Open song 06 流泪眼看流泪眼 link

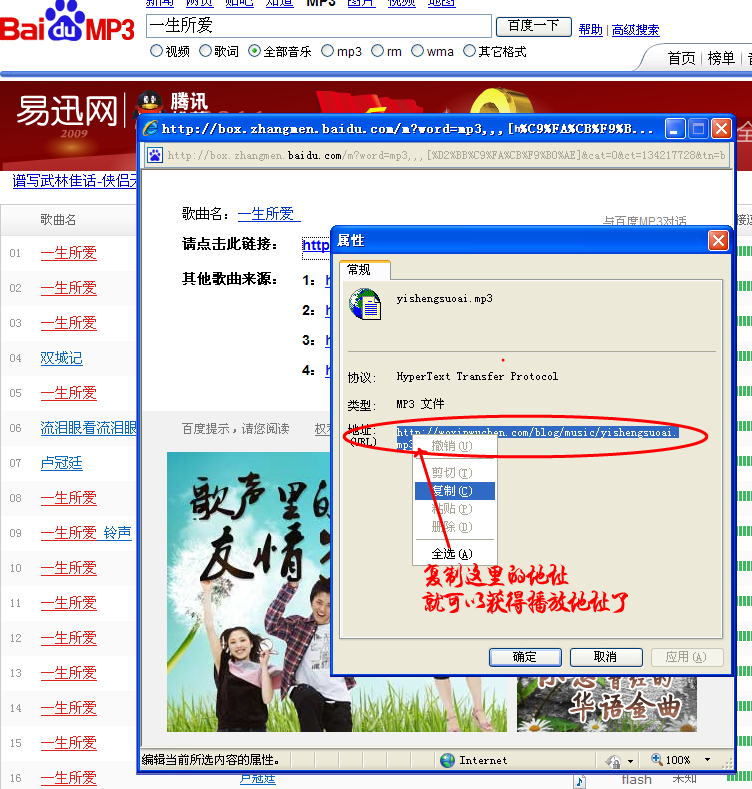(x=88, y=428)
